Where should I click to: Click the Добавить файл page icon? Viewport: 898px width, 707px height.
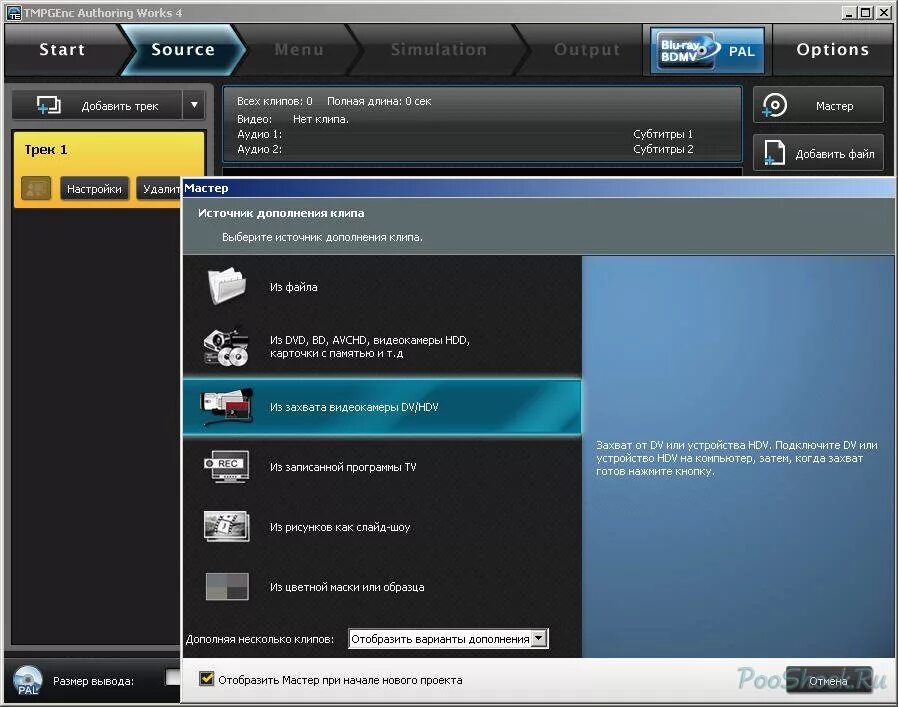point(774,153)
